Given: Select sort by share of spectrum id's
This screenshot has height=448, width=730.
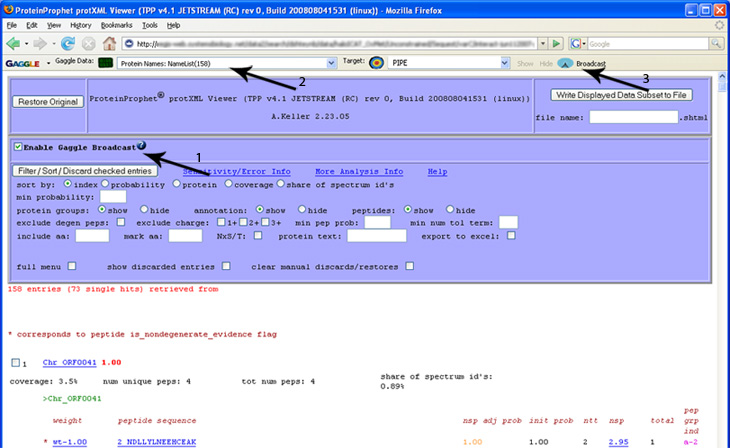Looking at the screenshot, I should click(280, 184).
